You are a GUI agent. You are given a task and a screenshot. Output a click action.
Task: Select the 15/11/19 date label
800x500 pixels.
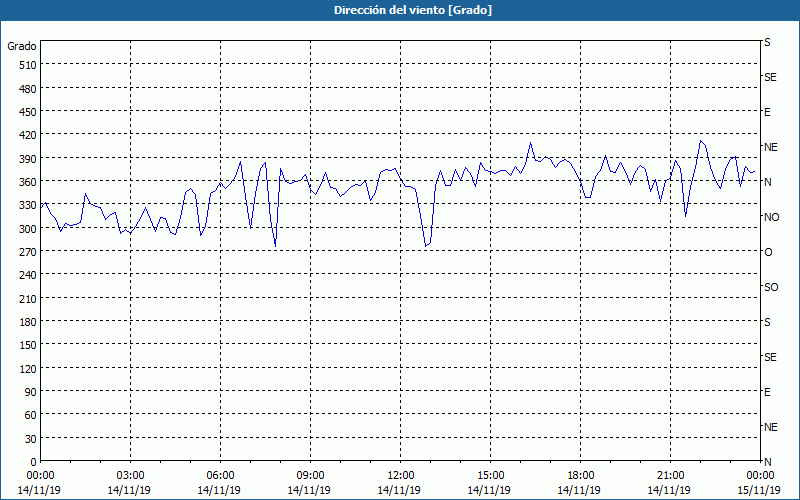click(759, 490)
